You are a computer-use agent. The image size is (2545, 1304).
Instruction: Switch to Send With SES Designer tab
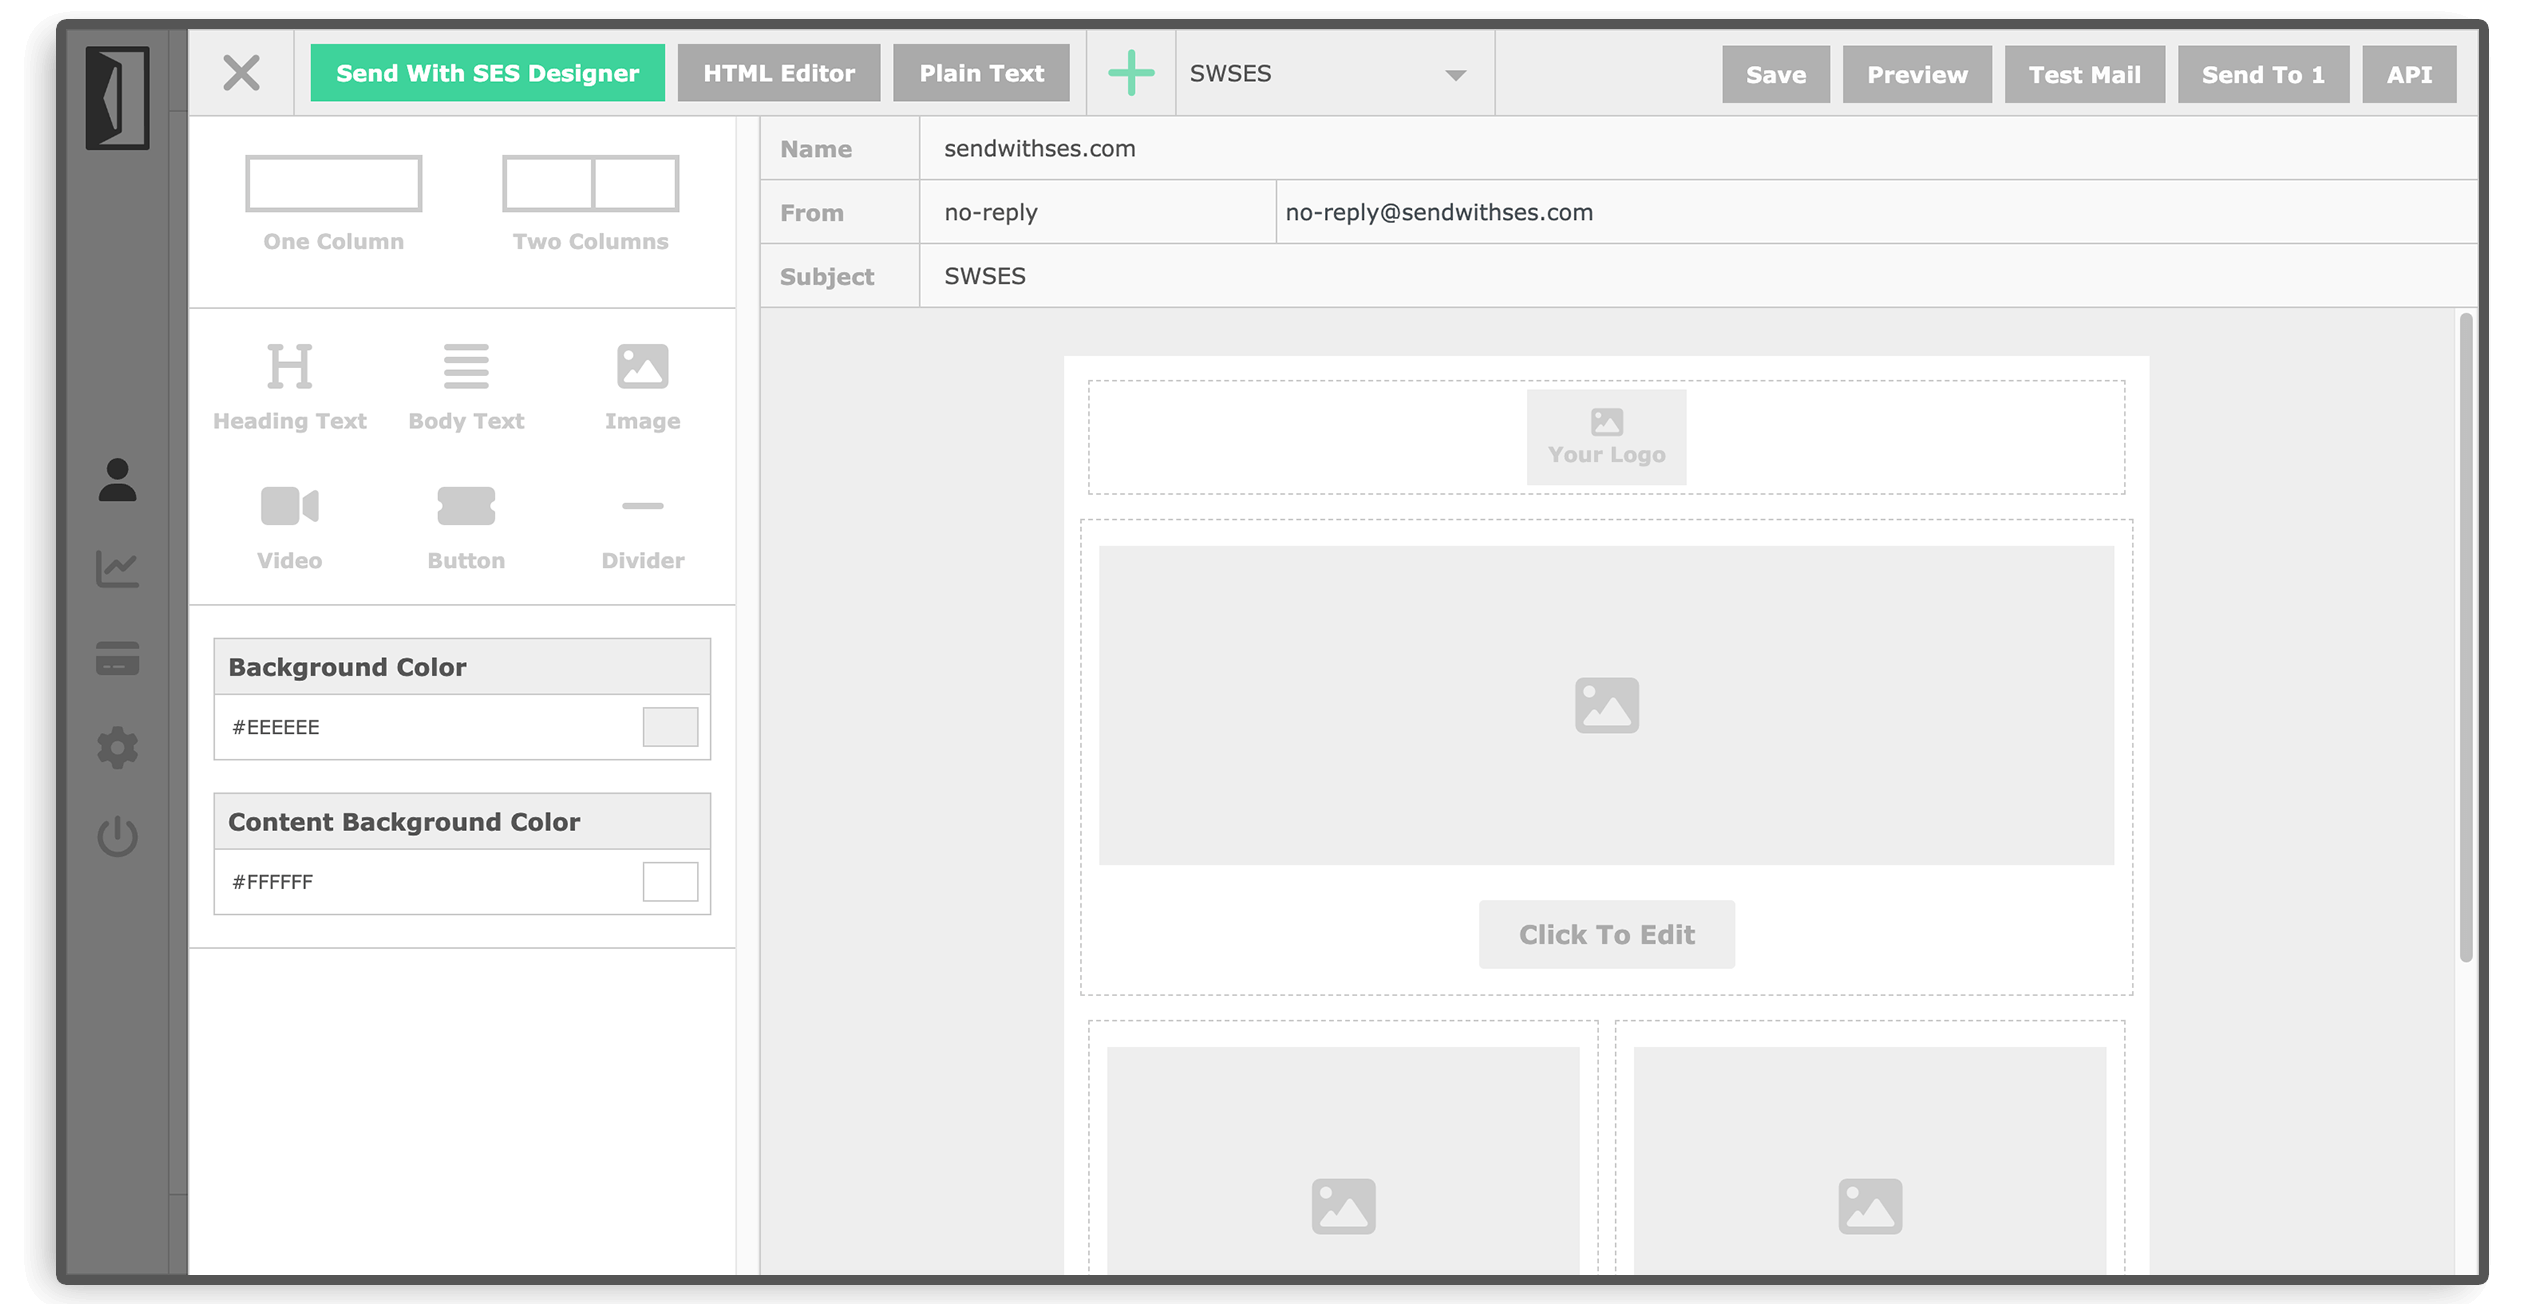tap(487, 73)
